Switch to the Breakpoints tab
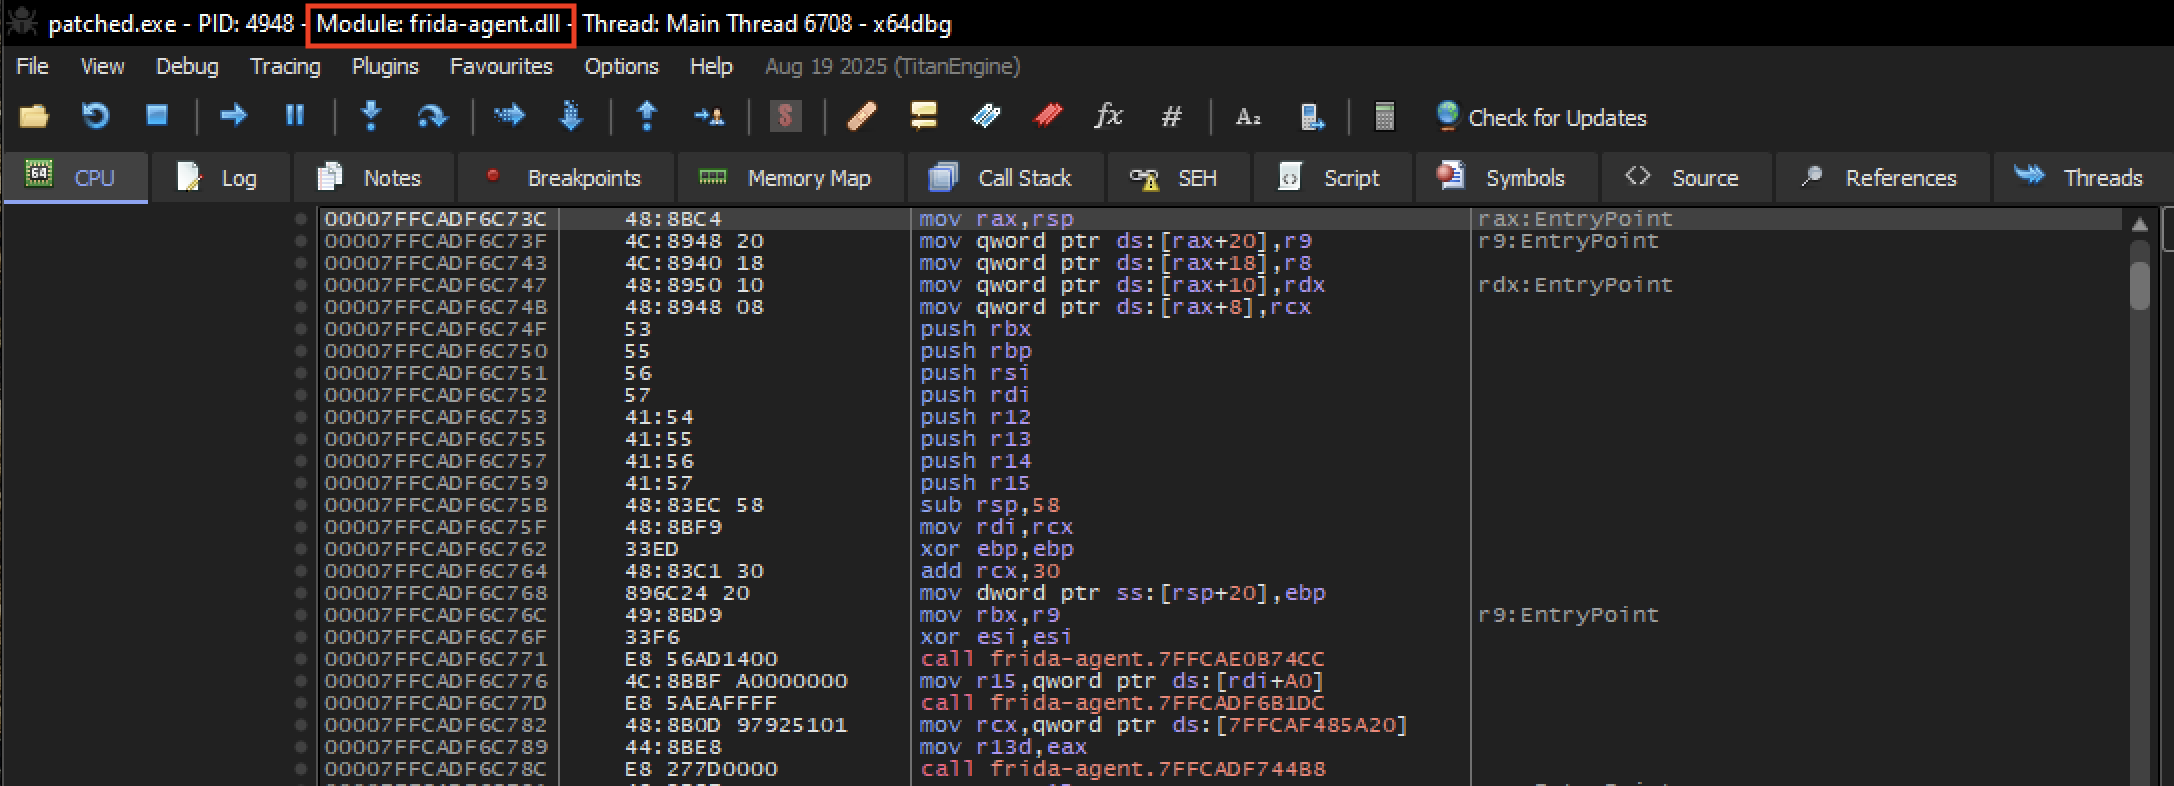Viewport: 2174px width, 786px height. 565,178
